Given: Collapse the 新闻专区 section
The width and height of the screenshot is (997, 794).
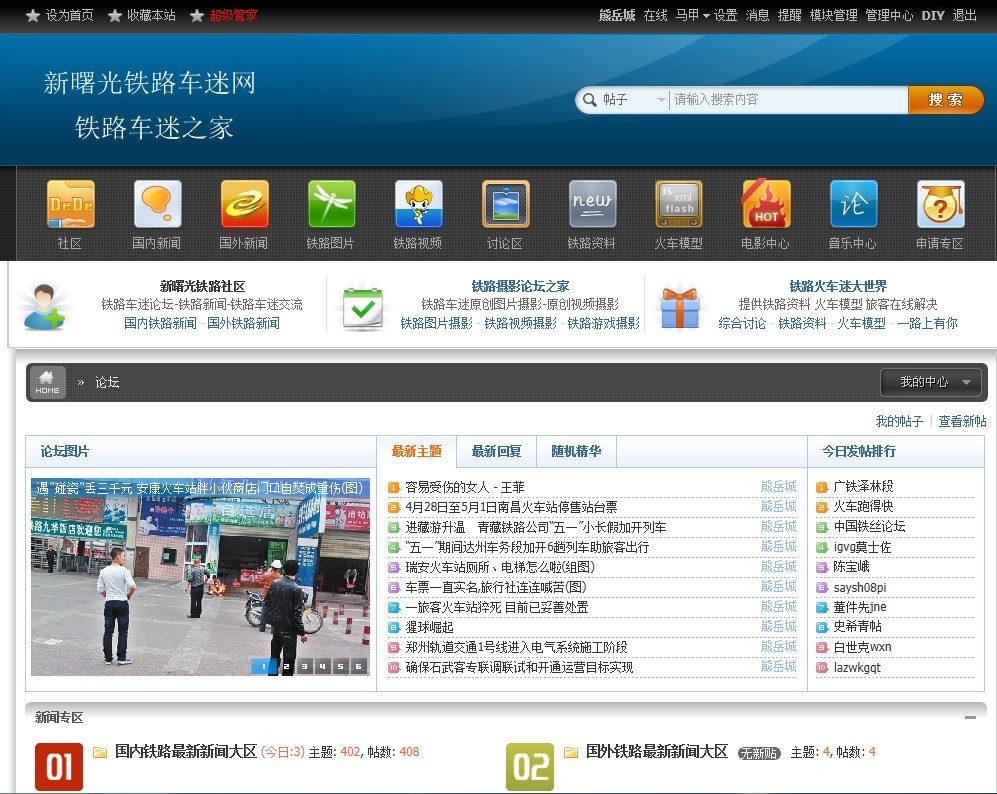Looking at the screenshot, I should pos(970,718).
